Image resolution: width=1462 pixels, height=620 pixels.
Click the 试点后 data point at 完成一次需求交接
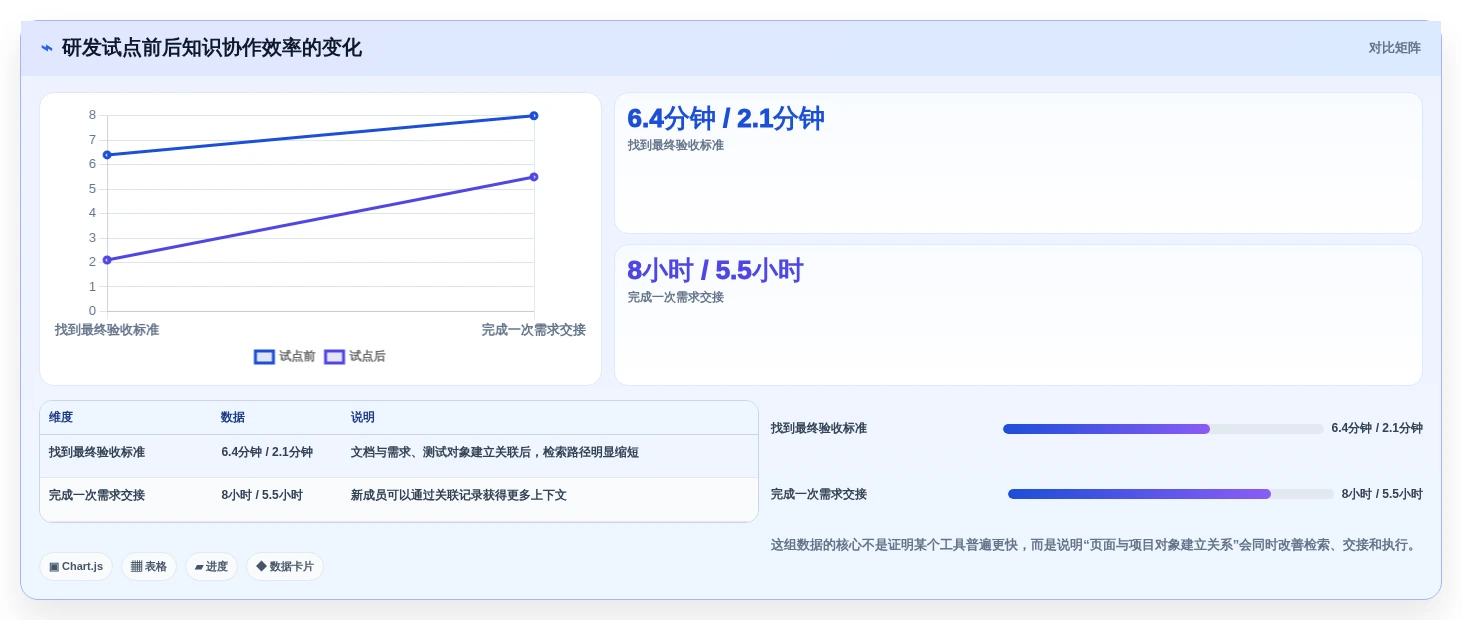(x=534, y=177)
